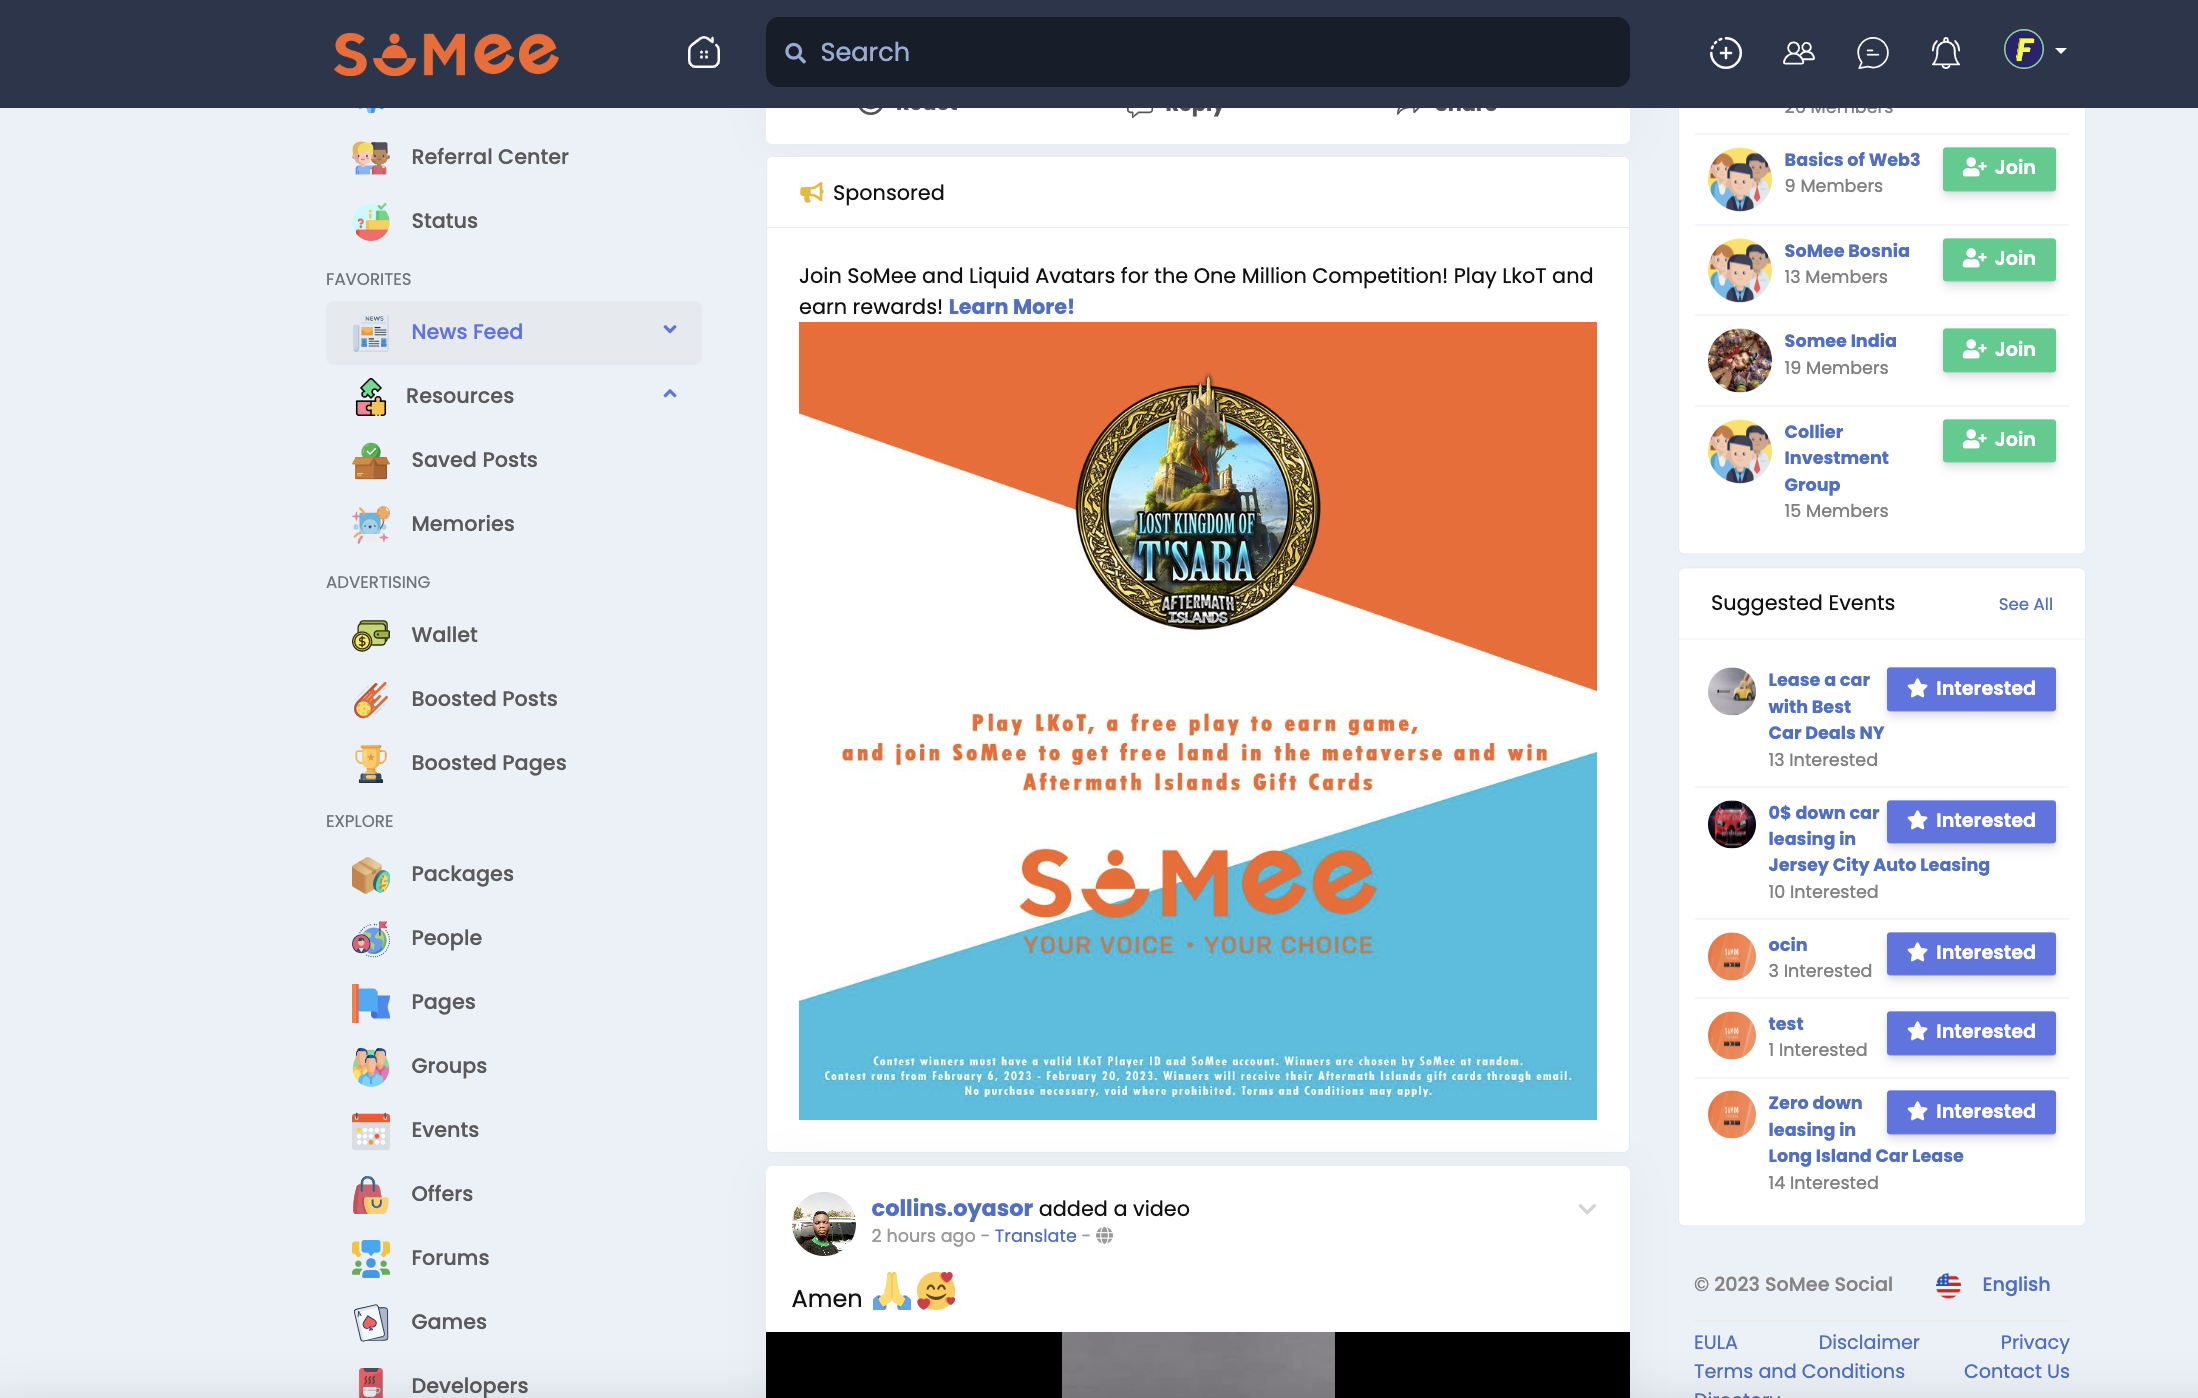Expand post options chevron on collins.oyasor post

1587,1209
